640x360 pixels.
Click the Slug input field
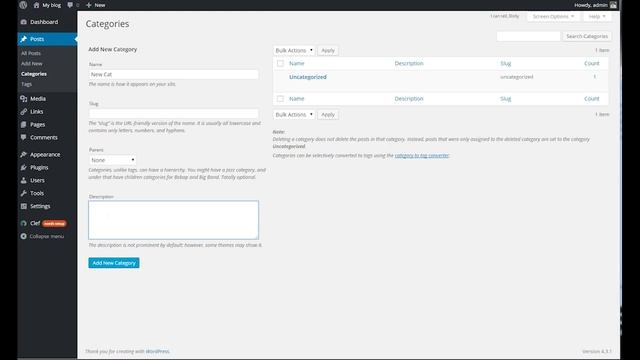173,113
